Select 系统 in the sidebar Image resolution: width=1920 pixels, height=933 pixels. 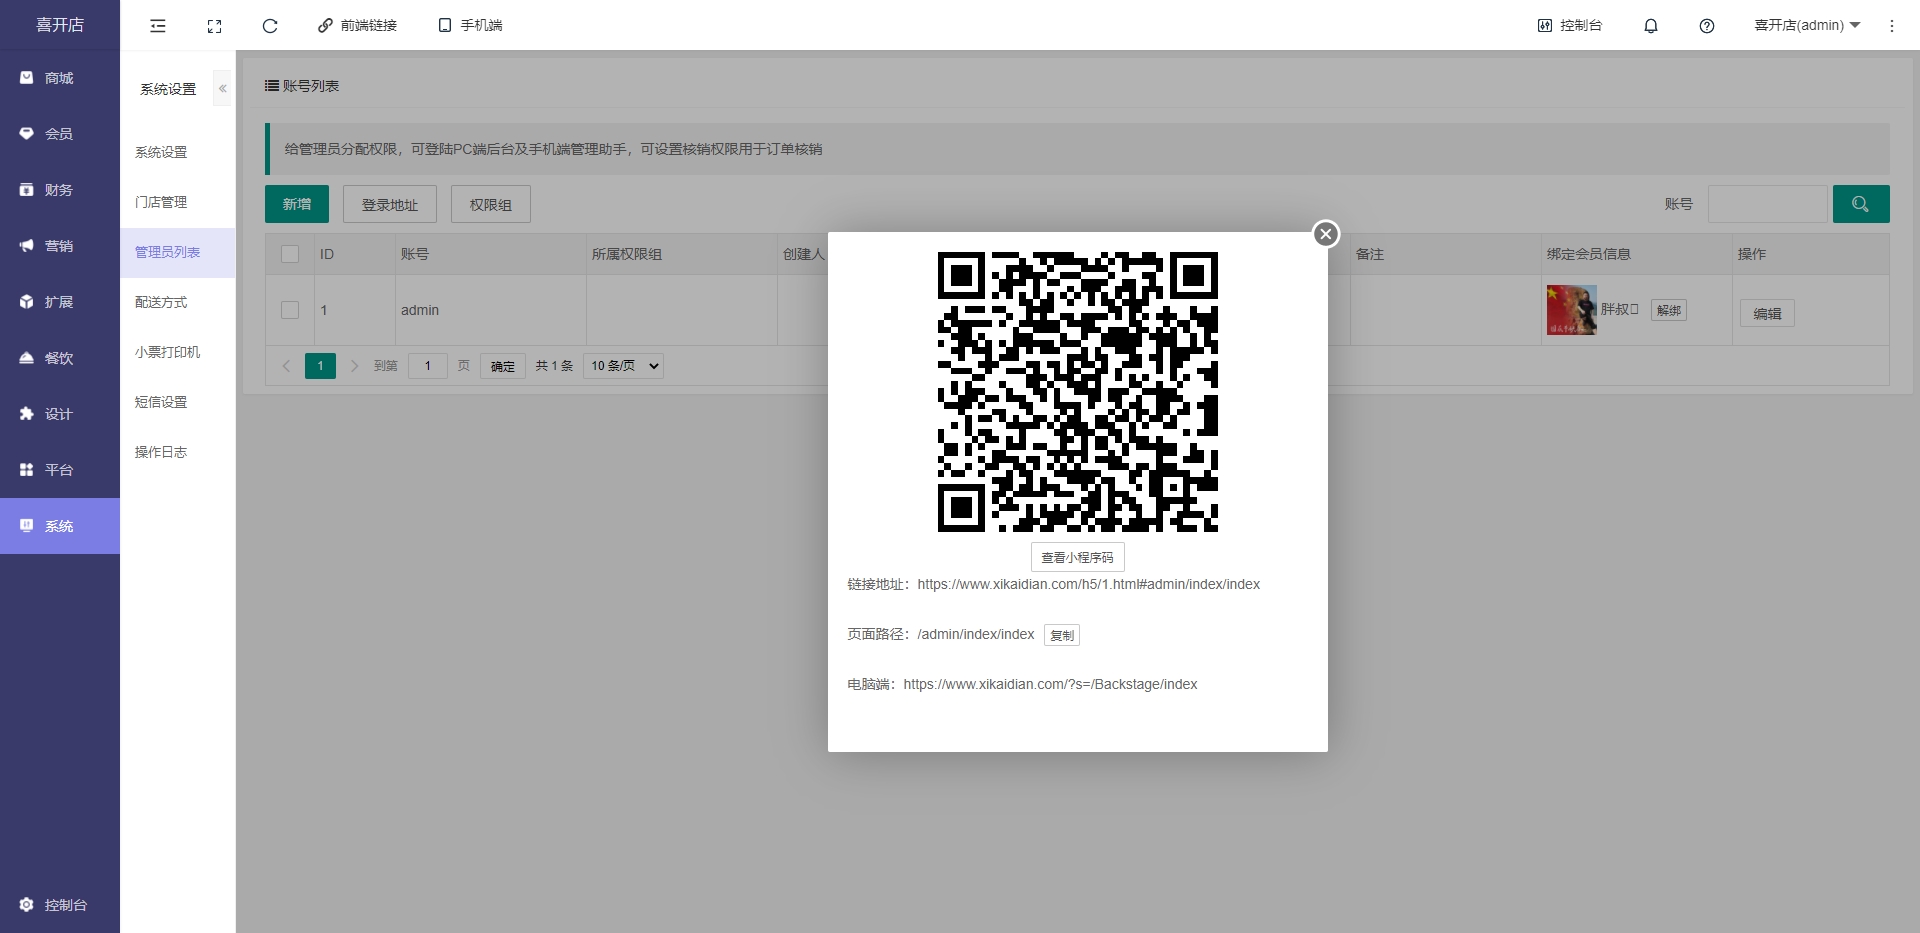pos(60,526)
